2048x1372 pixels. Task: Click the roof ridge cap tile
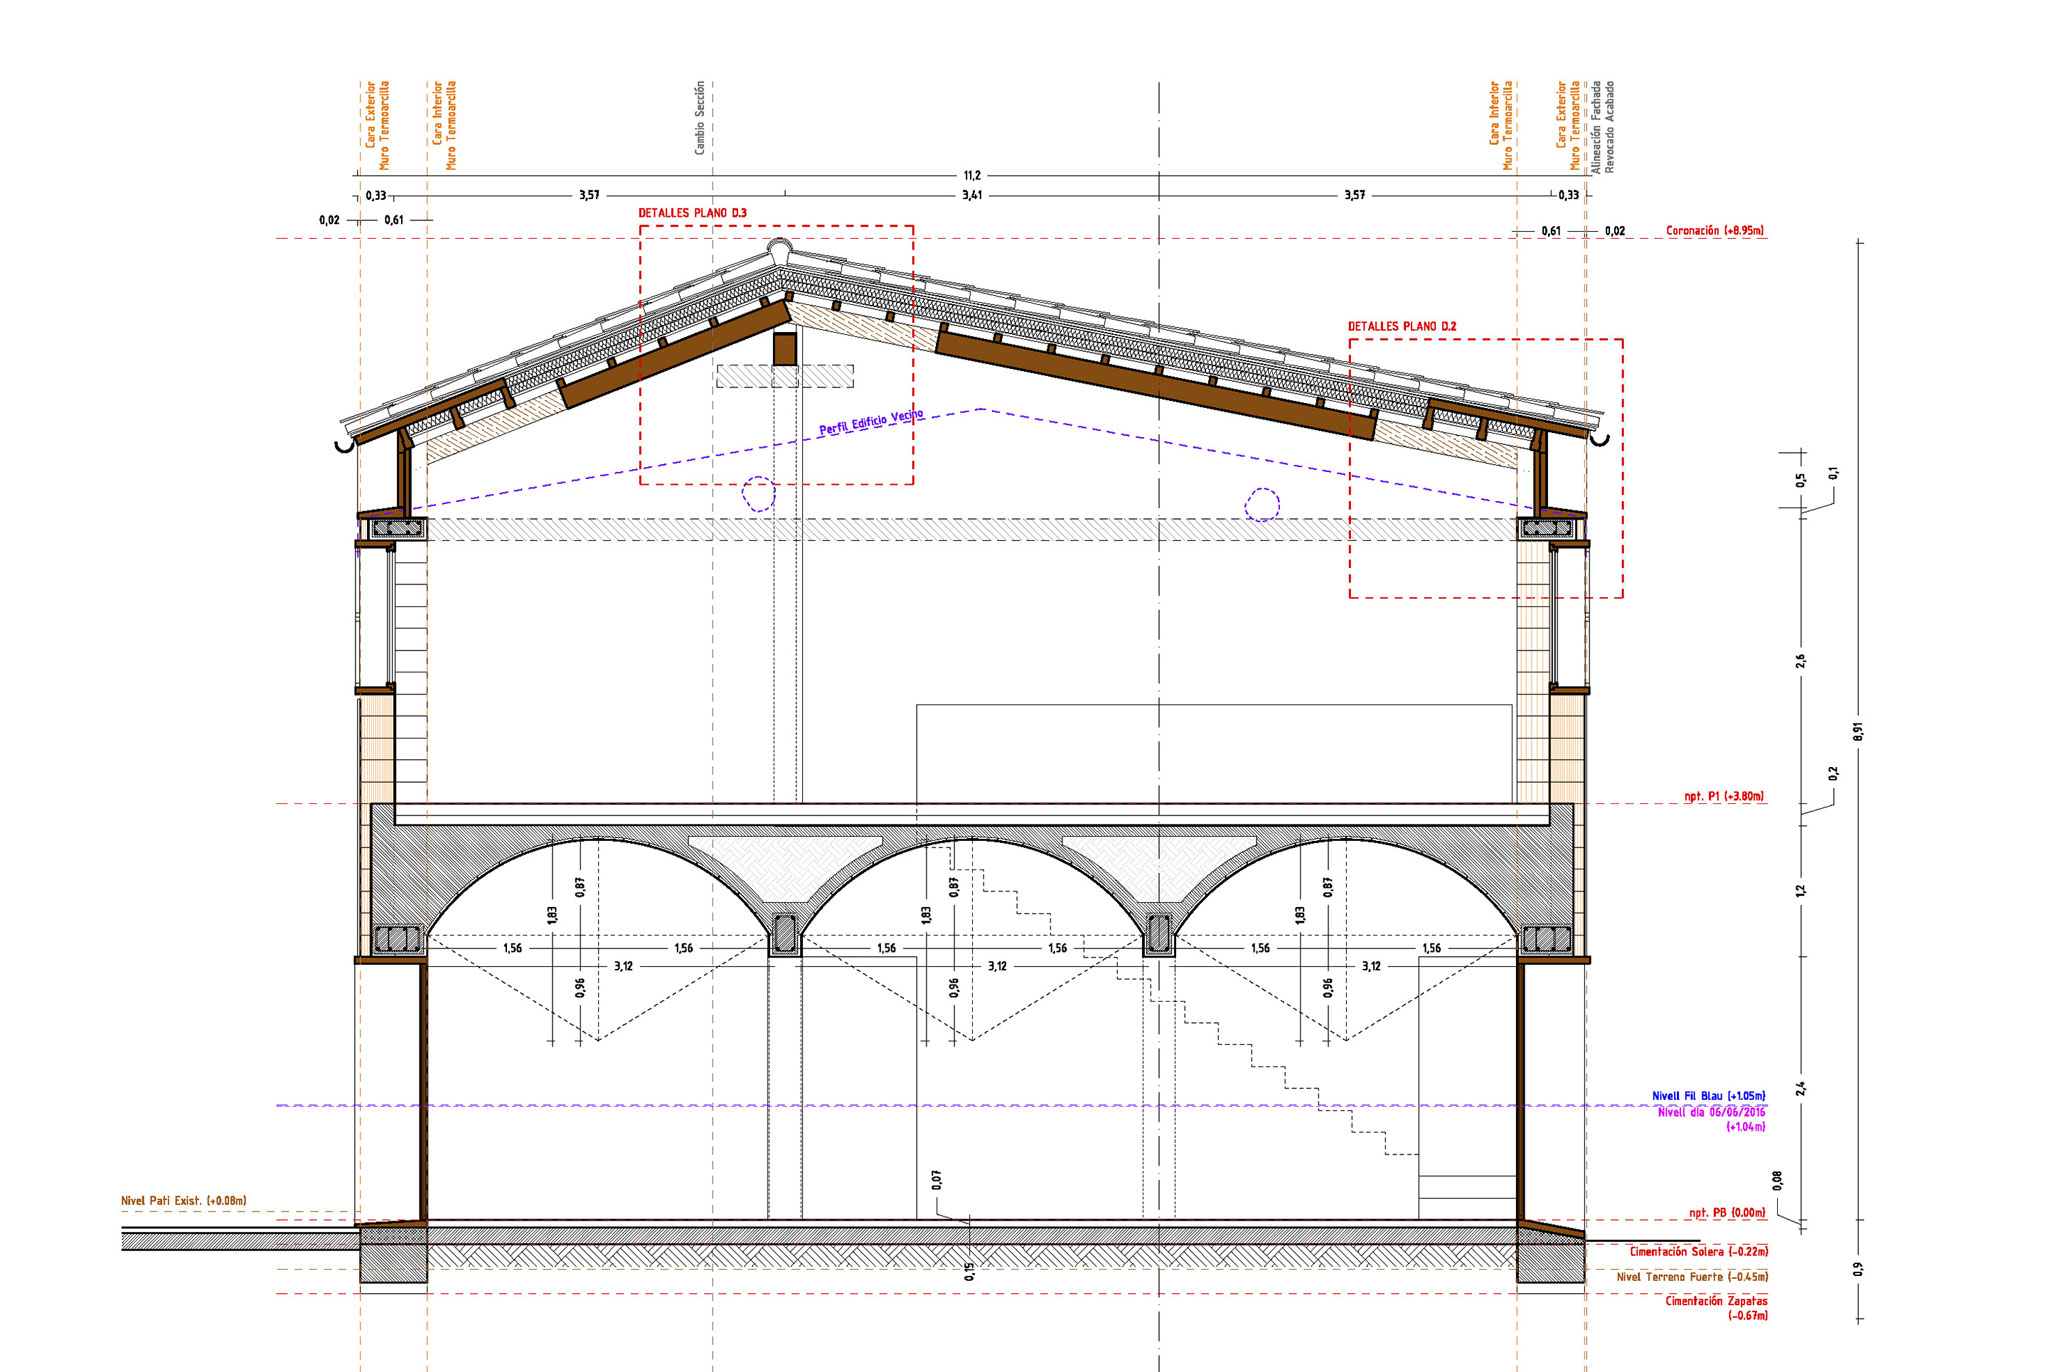point(777,247)
